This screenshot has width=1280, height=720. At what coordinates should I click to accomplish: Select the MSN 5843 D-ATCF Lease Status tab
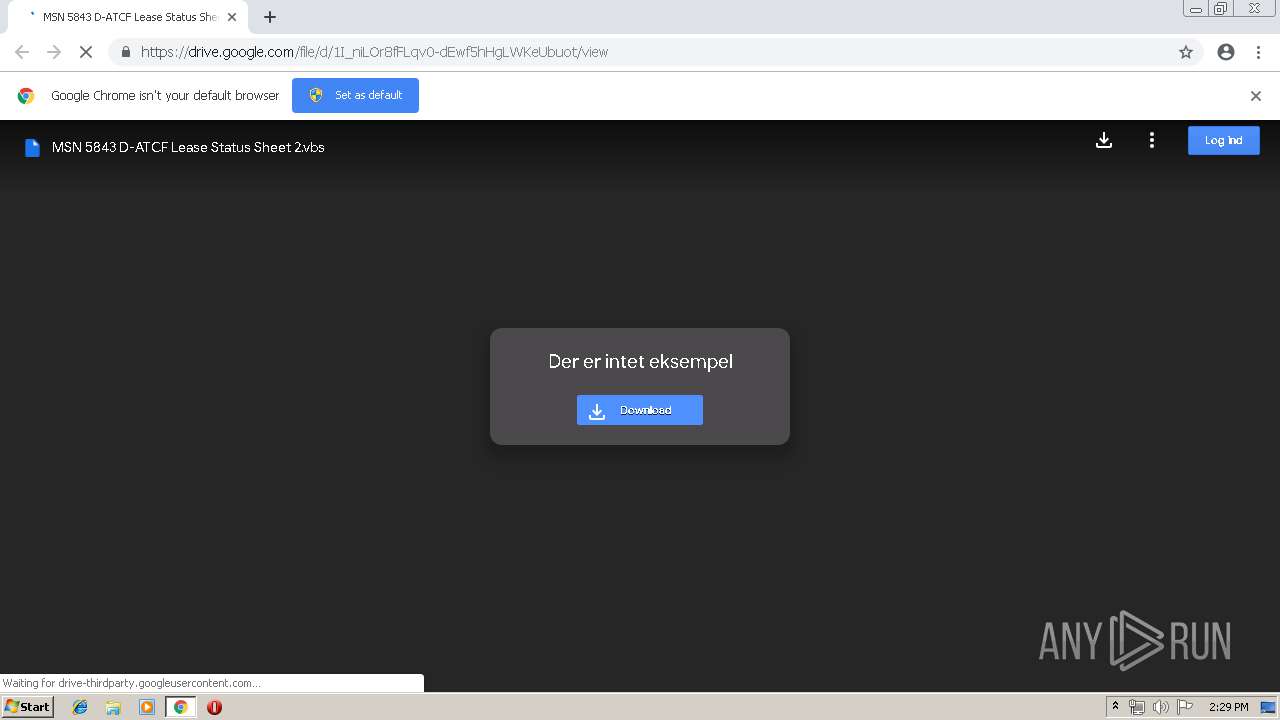tap(127, 17)
